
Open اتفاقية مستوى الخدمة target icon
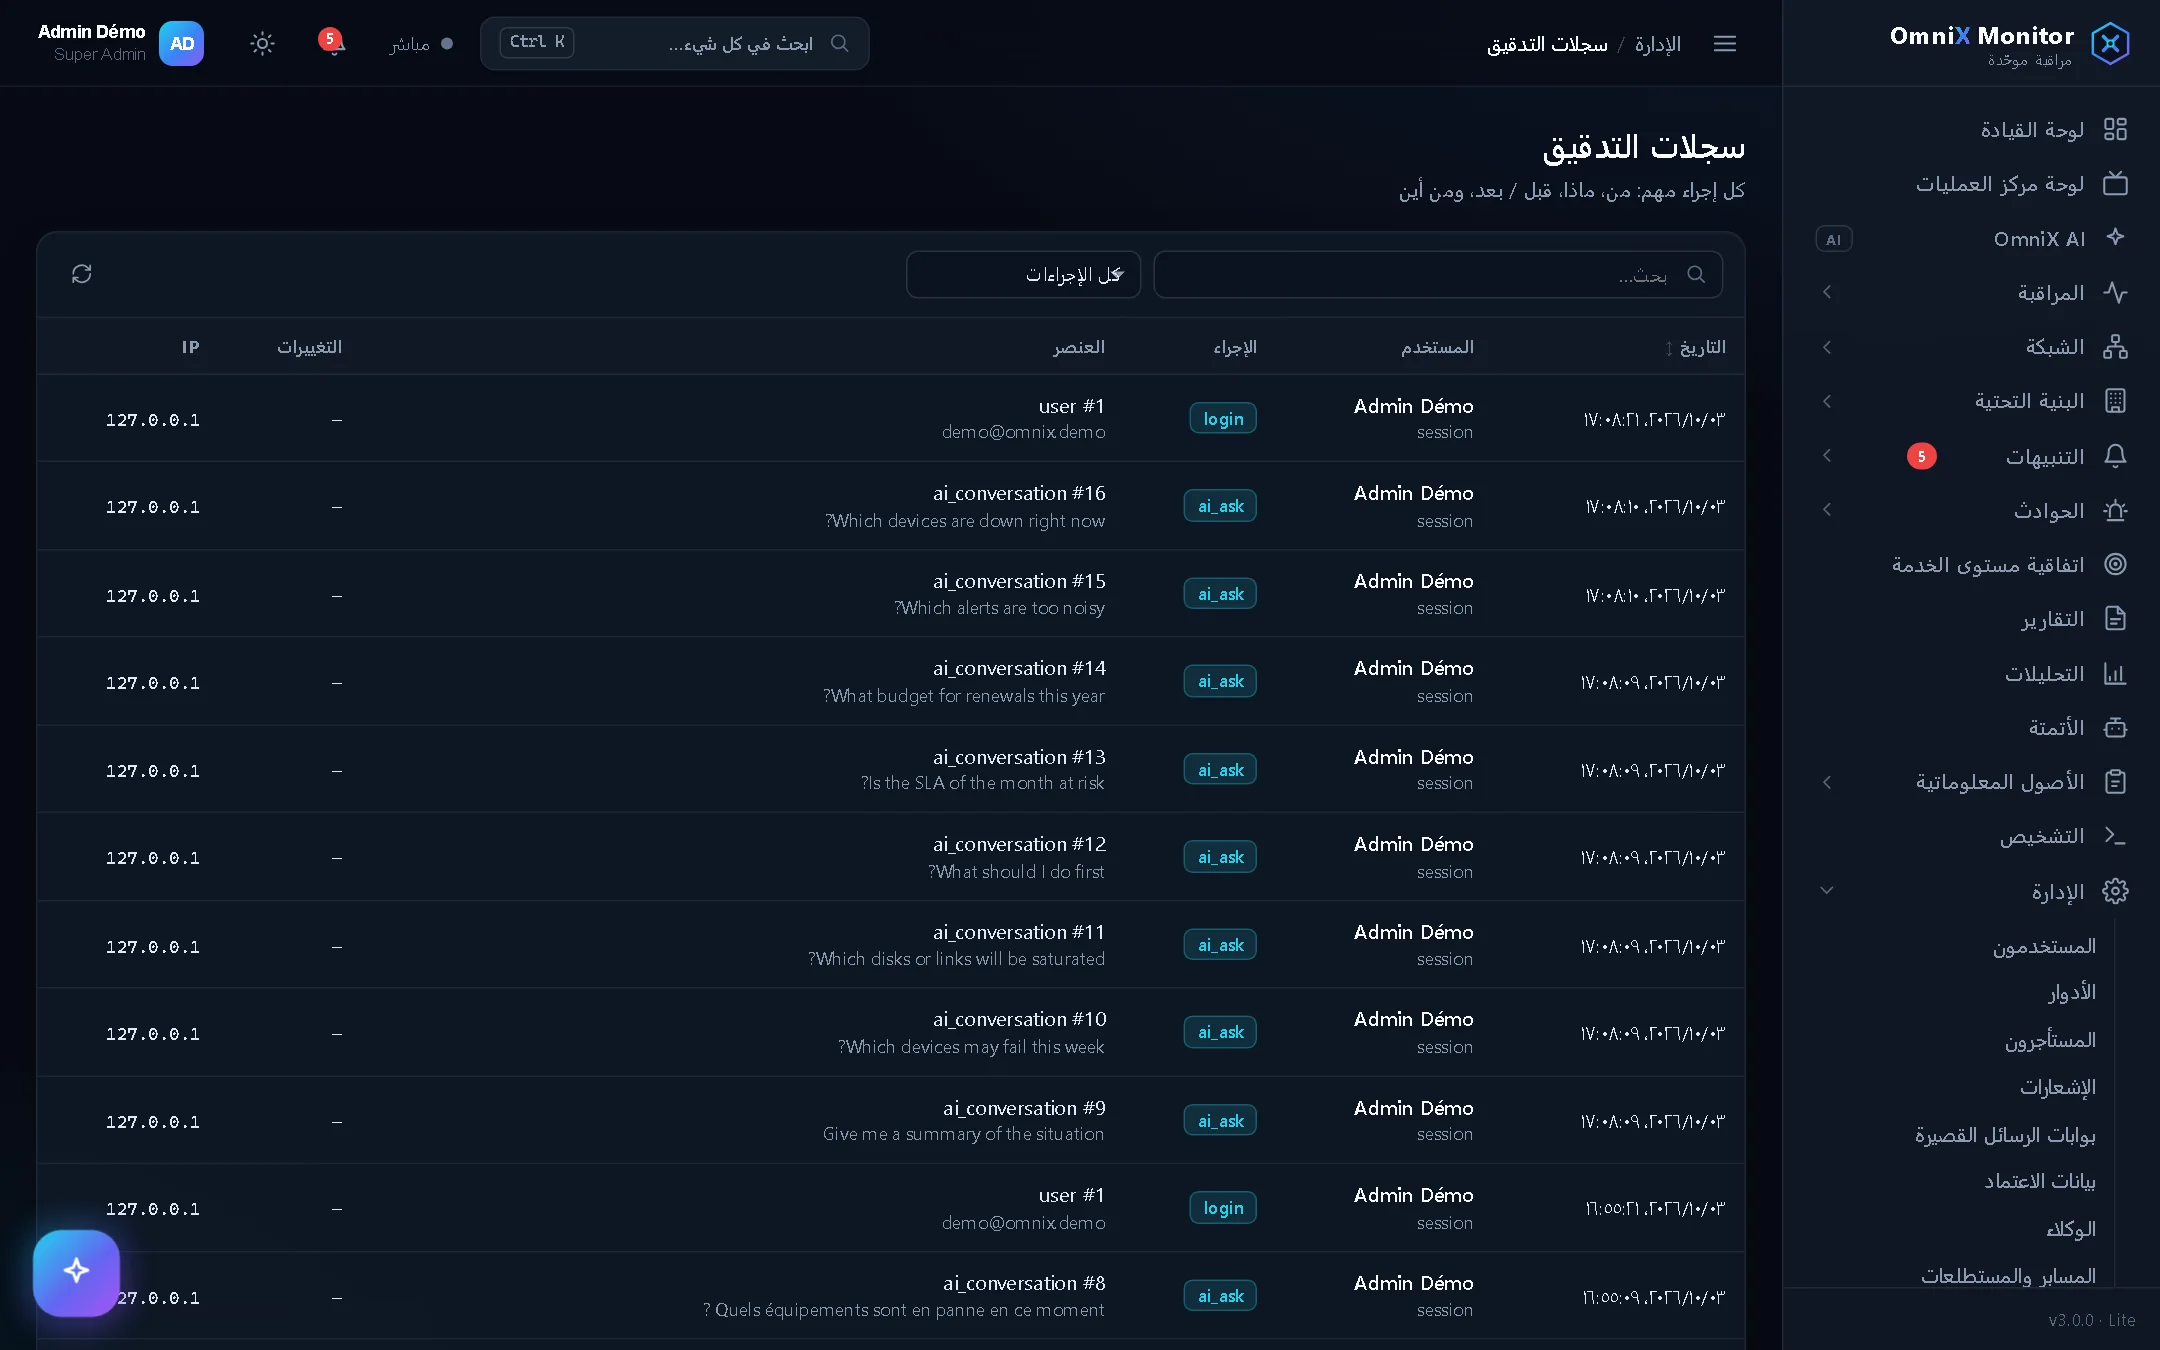tap(2115, 564)
